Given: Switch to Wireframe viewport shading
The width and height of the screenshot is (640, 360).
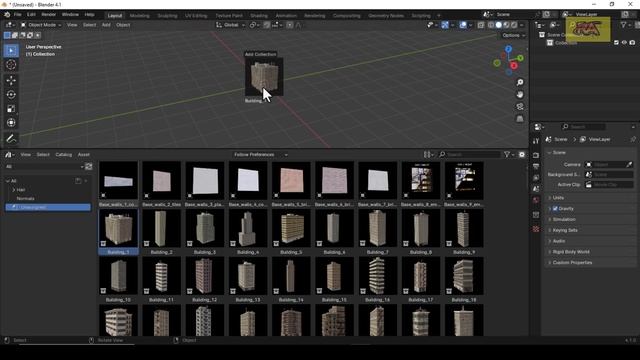Looking at the screenshot, I should point(491,25).
